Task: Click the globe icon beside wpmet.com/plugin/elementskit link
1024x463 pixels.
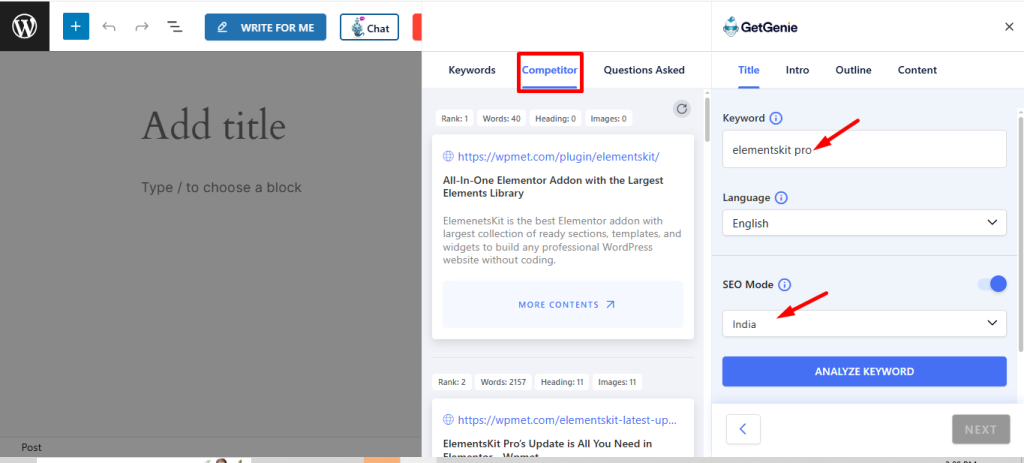Action: click(x=448, y=157)
